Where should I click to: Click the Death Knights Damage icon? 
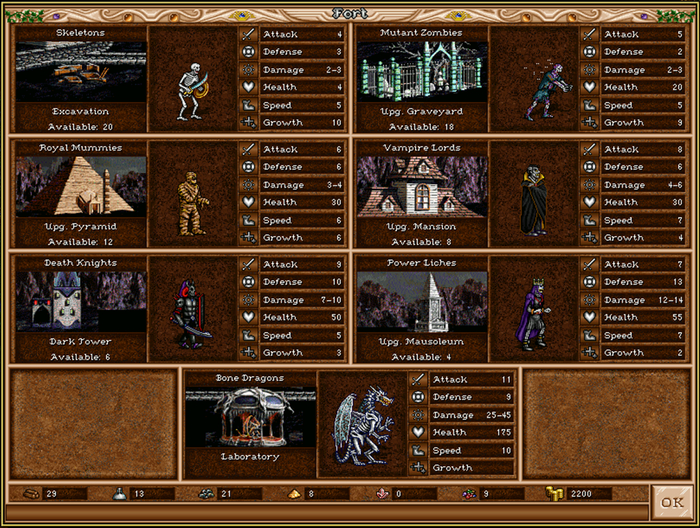[248, 300]
